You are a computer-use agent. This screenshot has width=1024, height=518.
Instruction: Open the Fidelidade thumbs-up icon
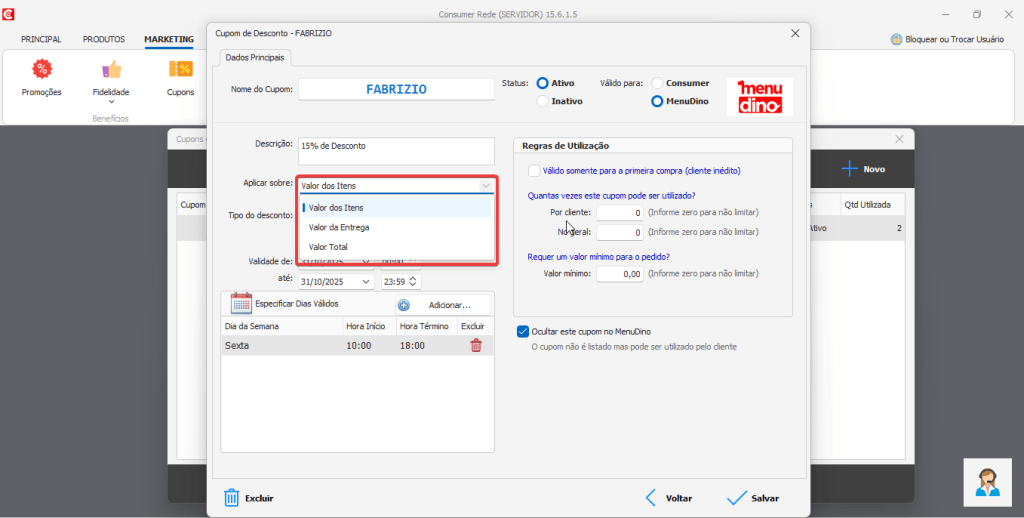111,70
